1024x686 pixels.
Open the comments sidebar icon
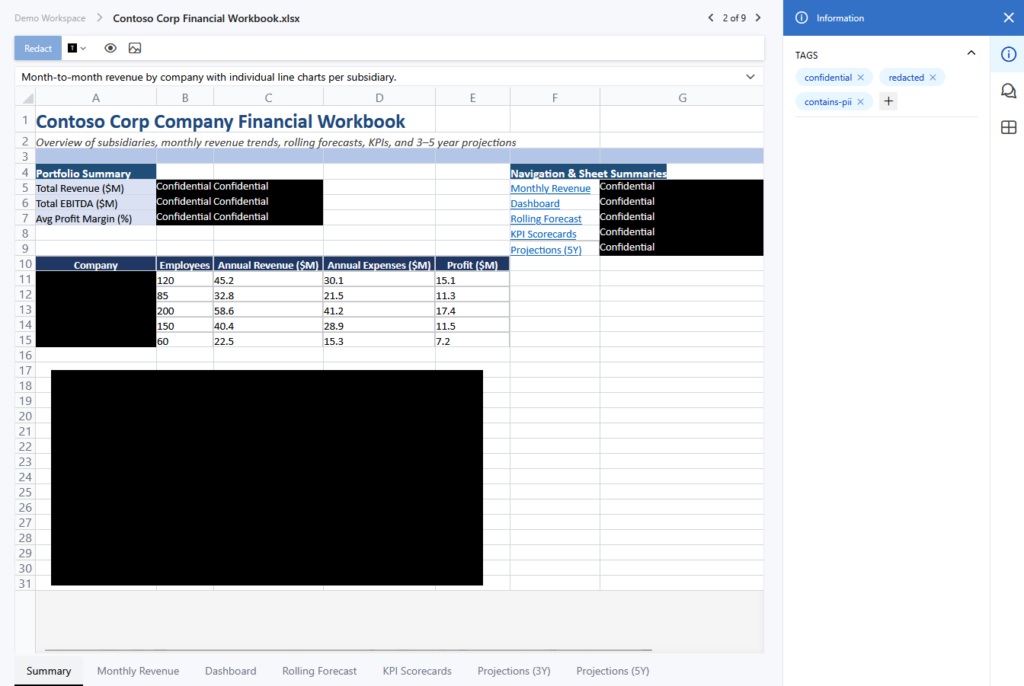(x=1008, y=91)
